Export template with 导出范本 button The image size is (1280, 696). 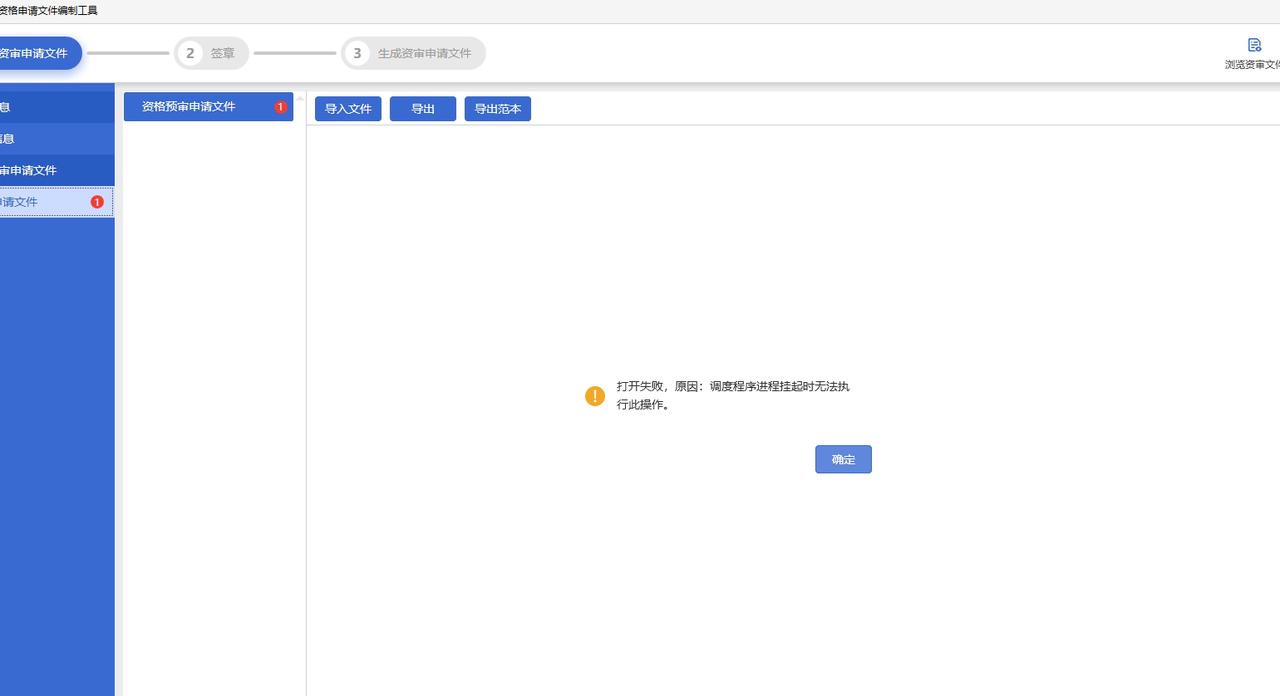click(x=497, y=109)
